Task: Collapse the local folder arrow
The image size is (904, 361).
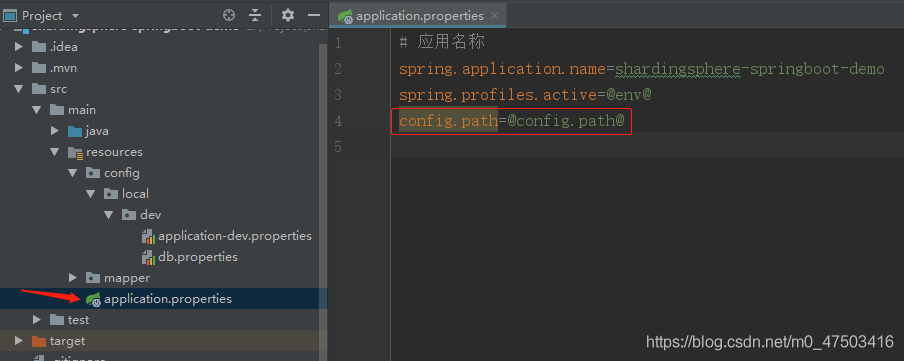Action: click(x=91, y=194)
